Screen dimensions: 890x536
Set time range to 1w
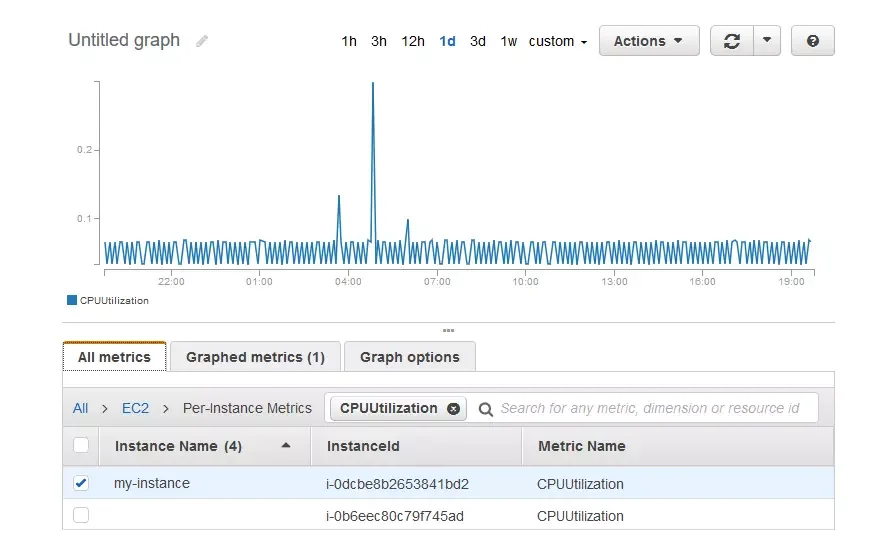pos(509,41)
